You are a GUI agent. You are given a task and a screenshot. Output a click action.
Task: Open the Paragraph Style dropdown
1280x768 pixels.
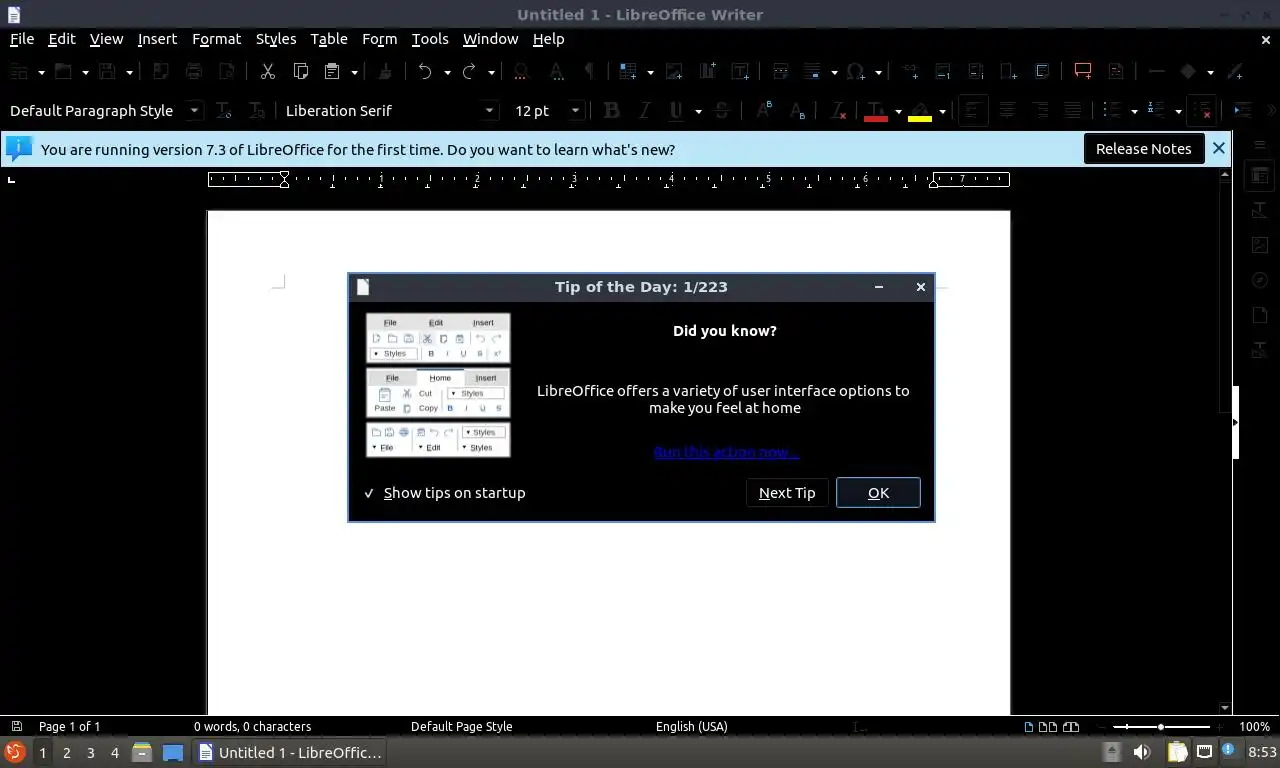point(195,111)
